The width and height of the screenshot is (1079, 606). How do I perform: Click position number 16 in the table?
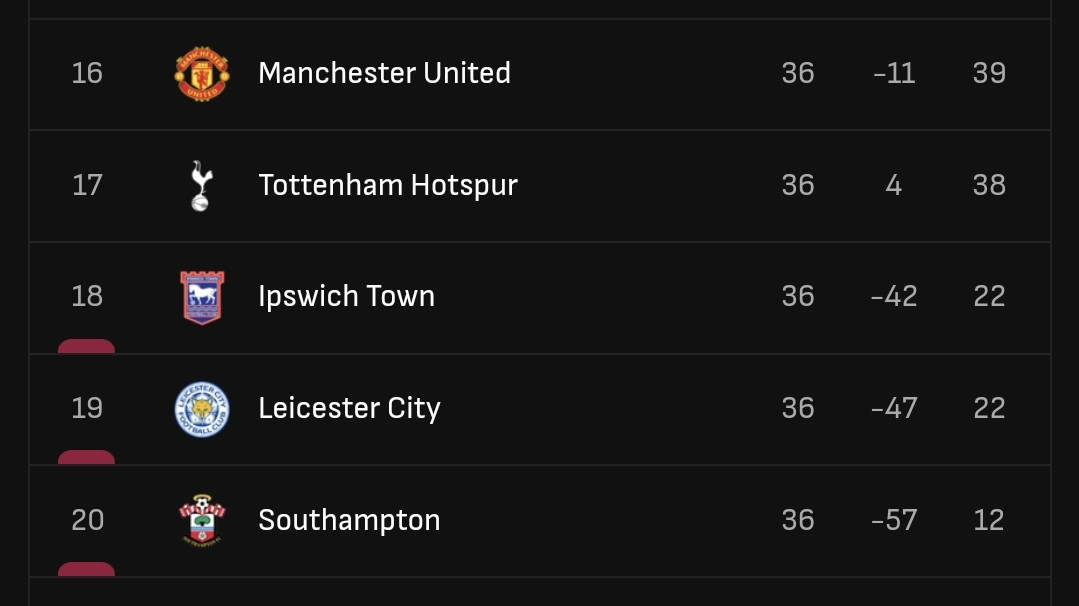[87, 73]
